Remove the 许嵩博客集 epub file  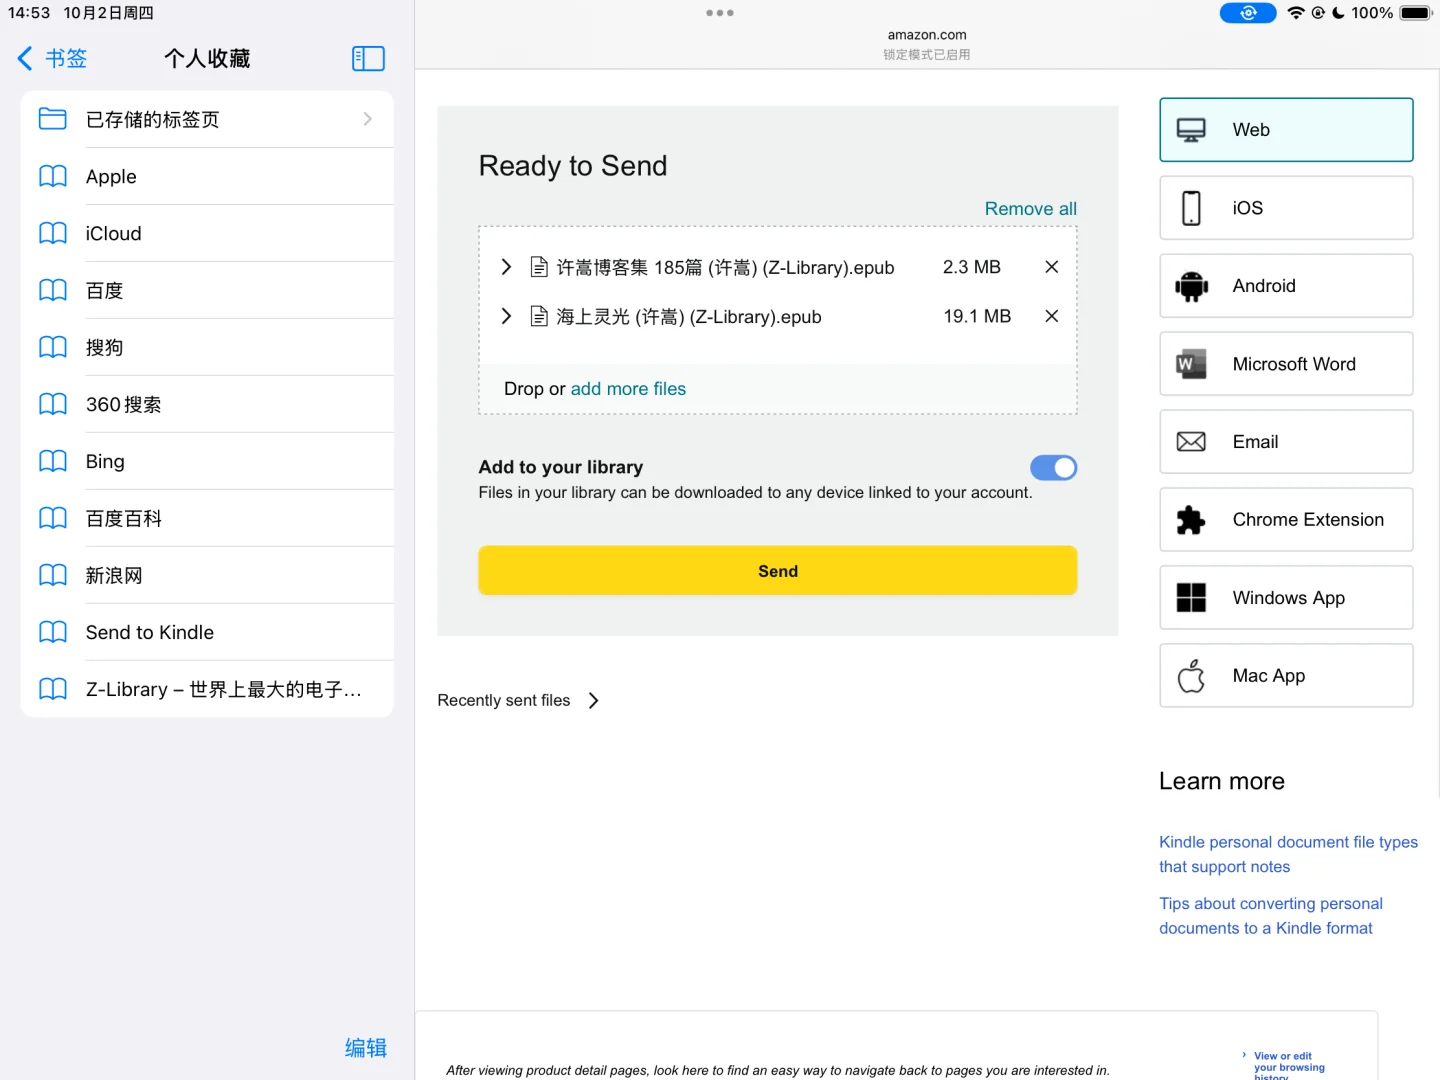(1052, 267)
